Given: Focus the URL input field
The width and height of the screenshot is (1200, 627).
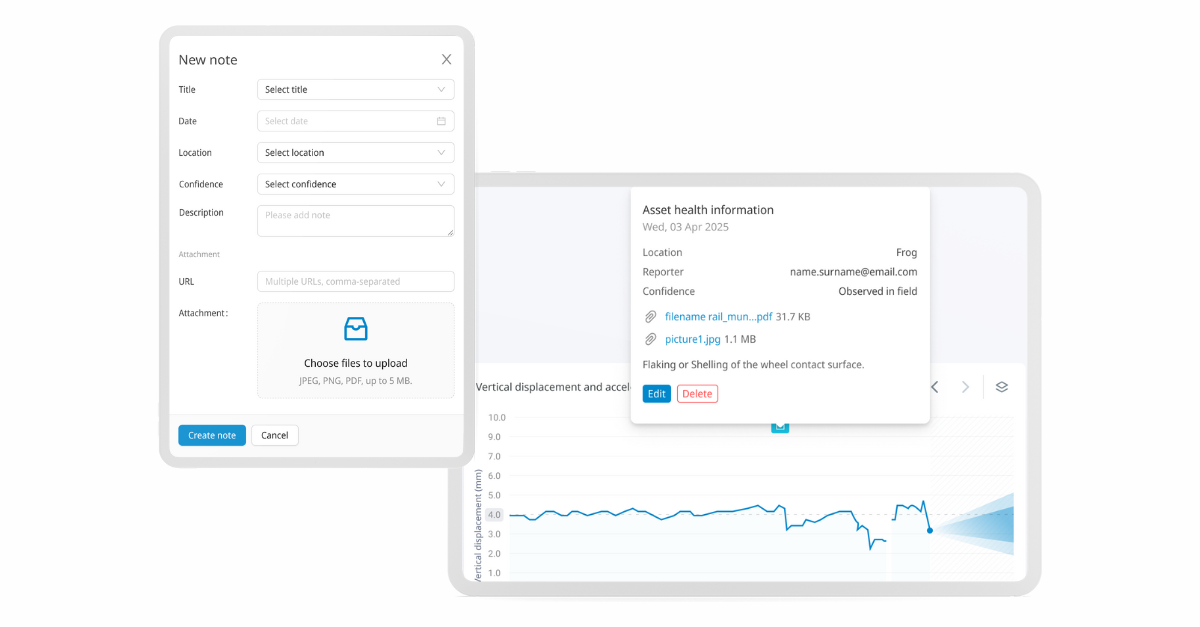Looking at the screenshot, I should [x=355, y=282].
